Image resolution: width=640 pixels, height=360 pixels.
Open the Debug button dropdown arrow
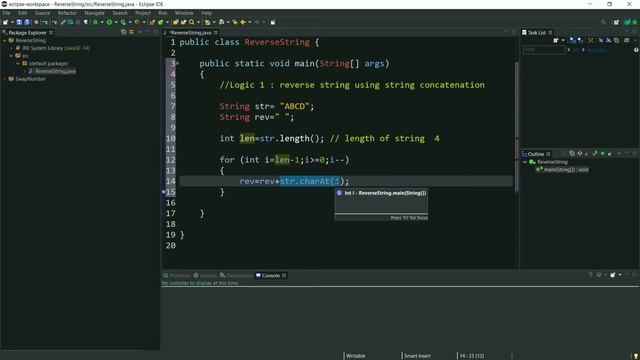click(x=102, y=22)
